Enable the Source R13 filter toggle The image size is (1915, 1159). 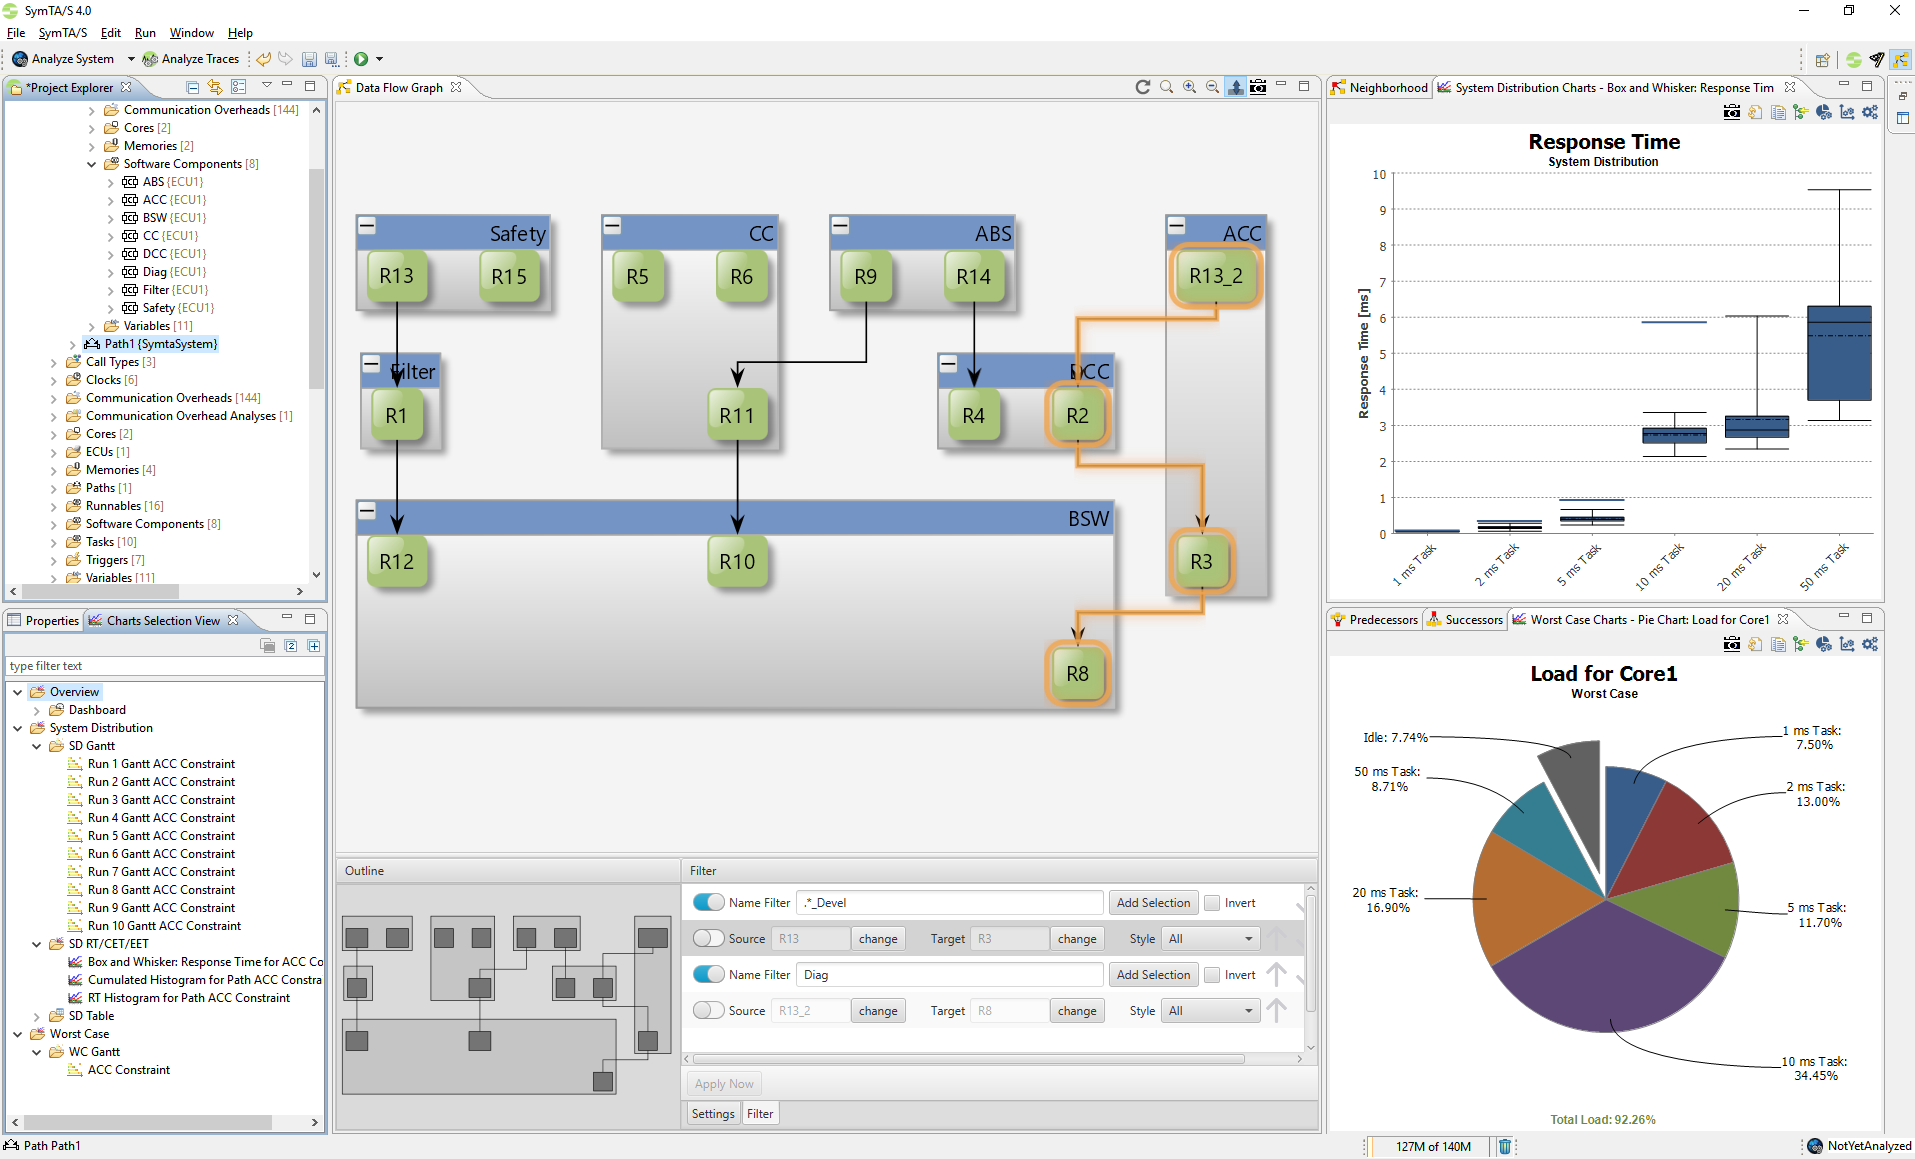click(709, 938)
